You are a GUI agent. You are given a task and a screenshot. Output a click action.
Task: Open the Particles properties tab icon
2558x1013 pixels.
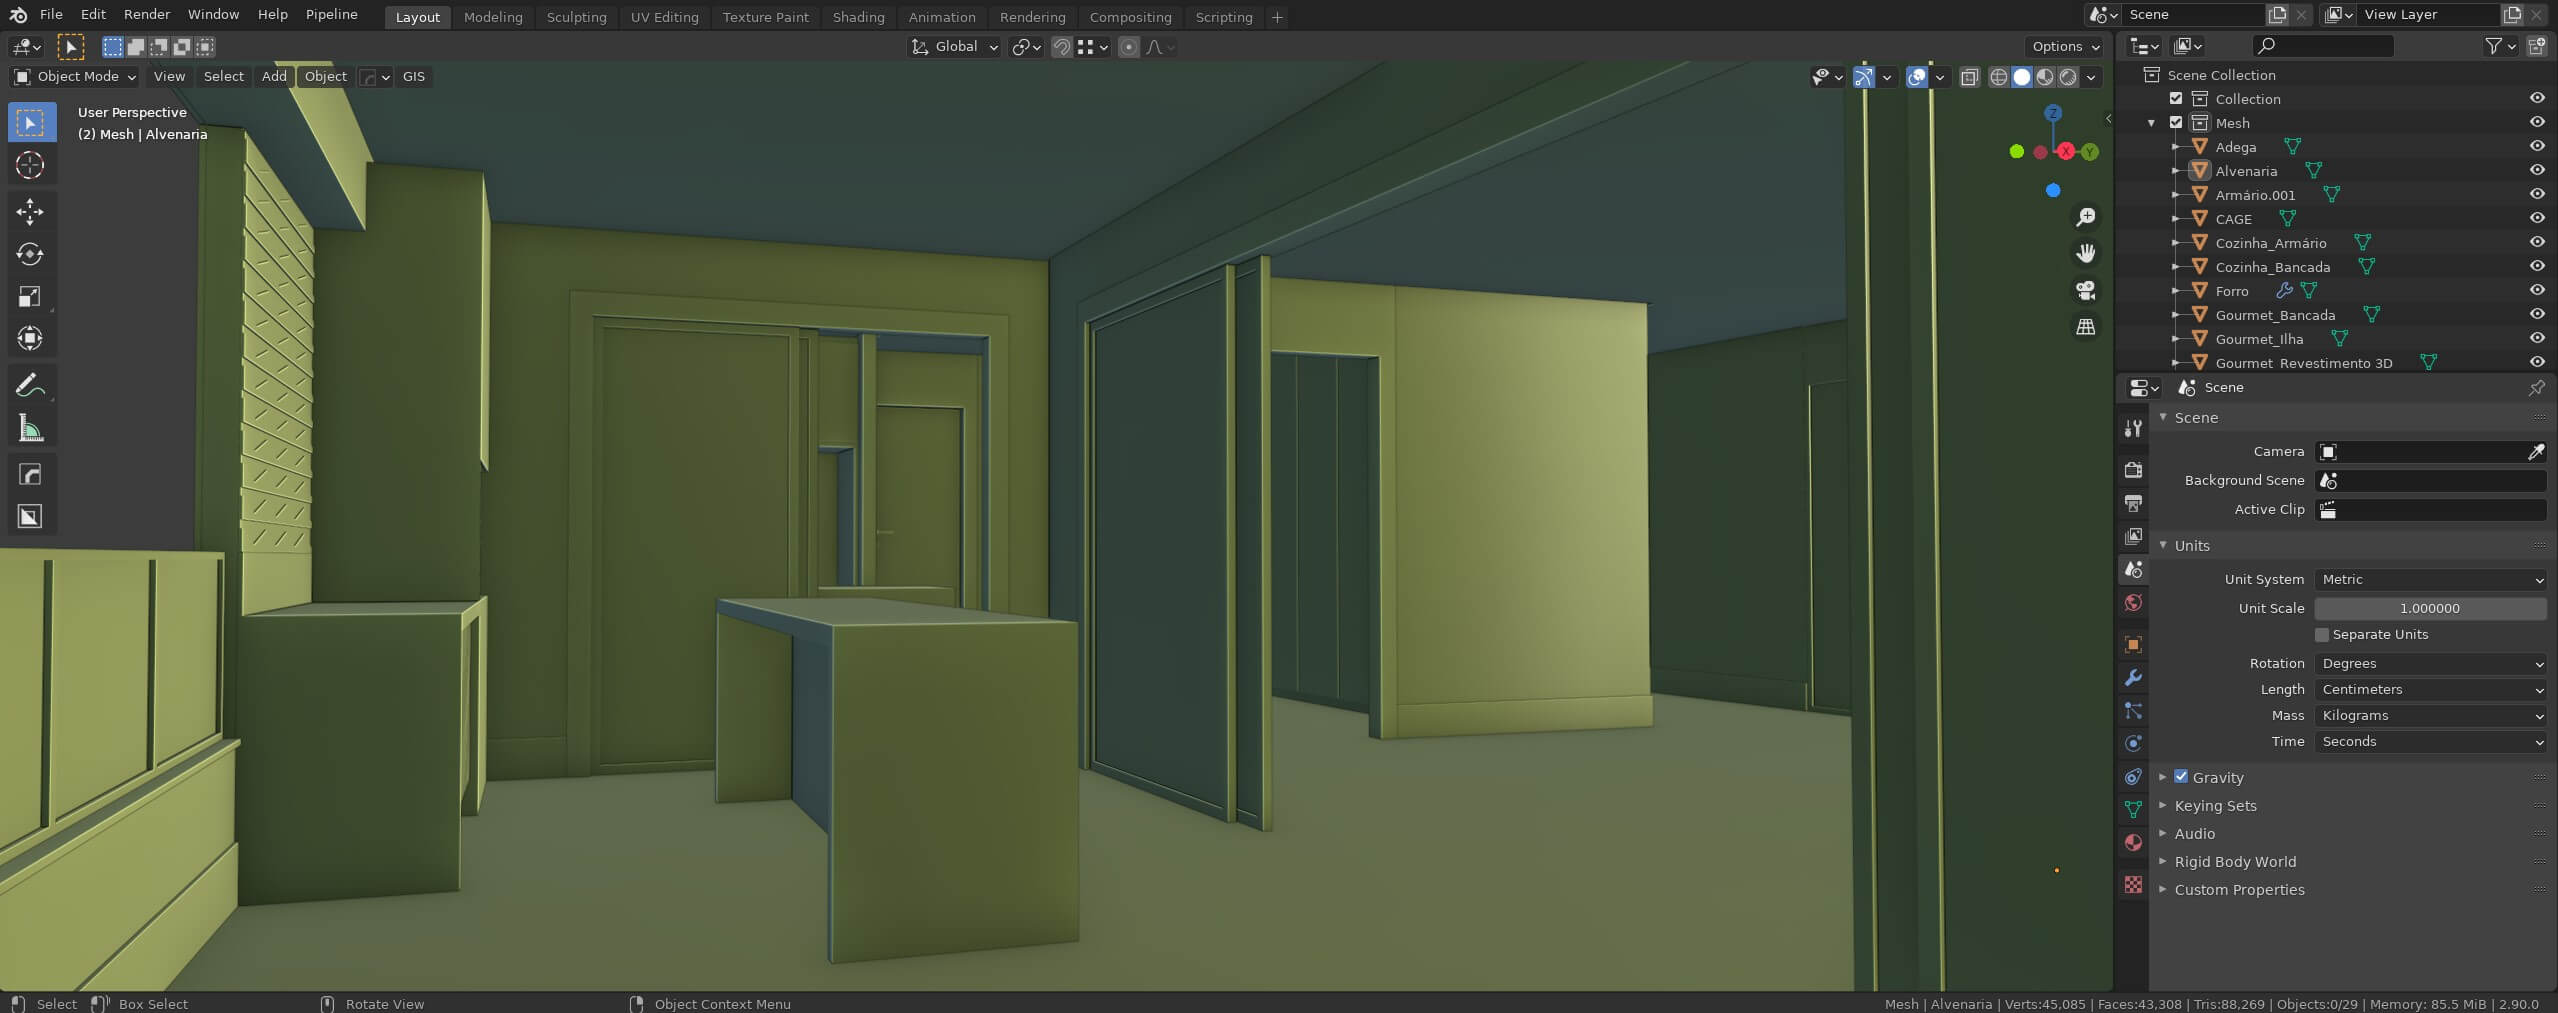(x=2133, y=710)
